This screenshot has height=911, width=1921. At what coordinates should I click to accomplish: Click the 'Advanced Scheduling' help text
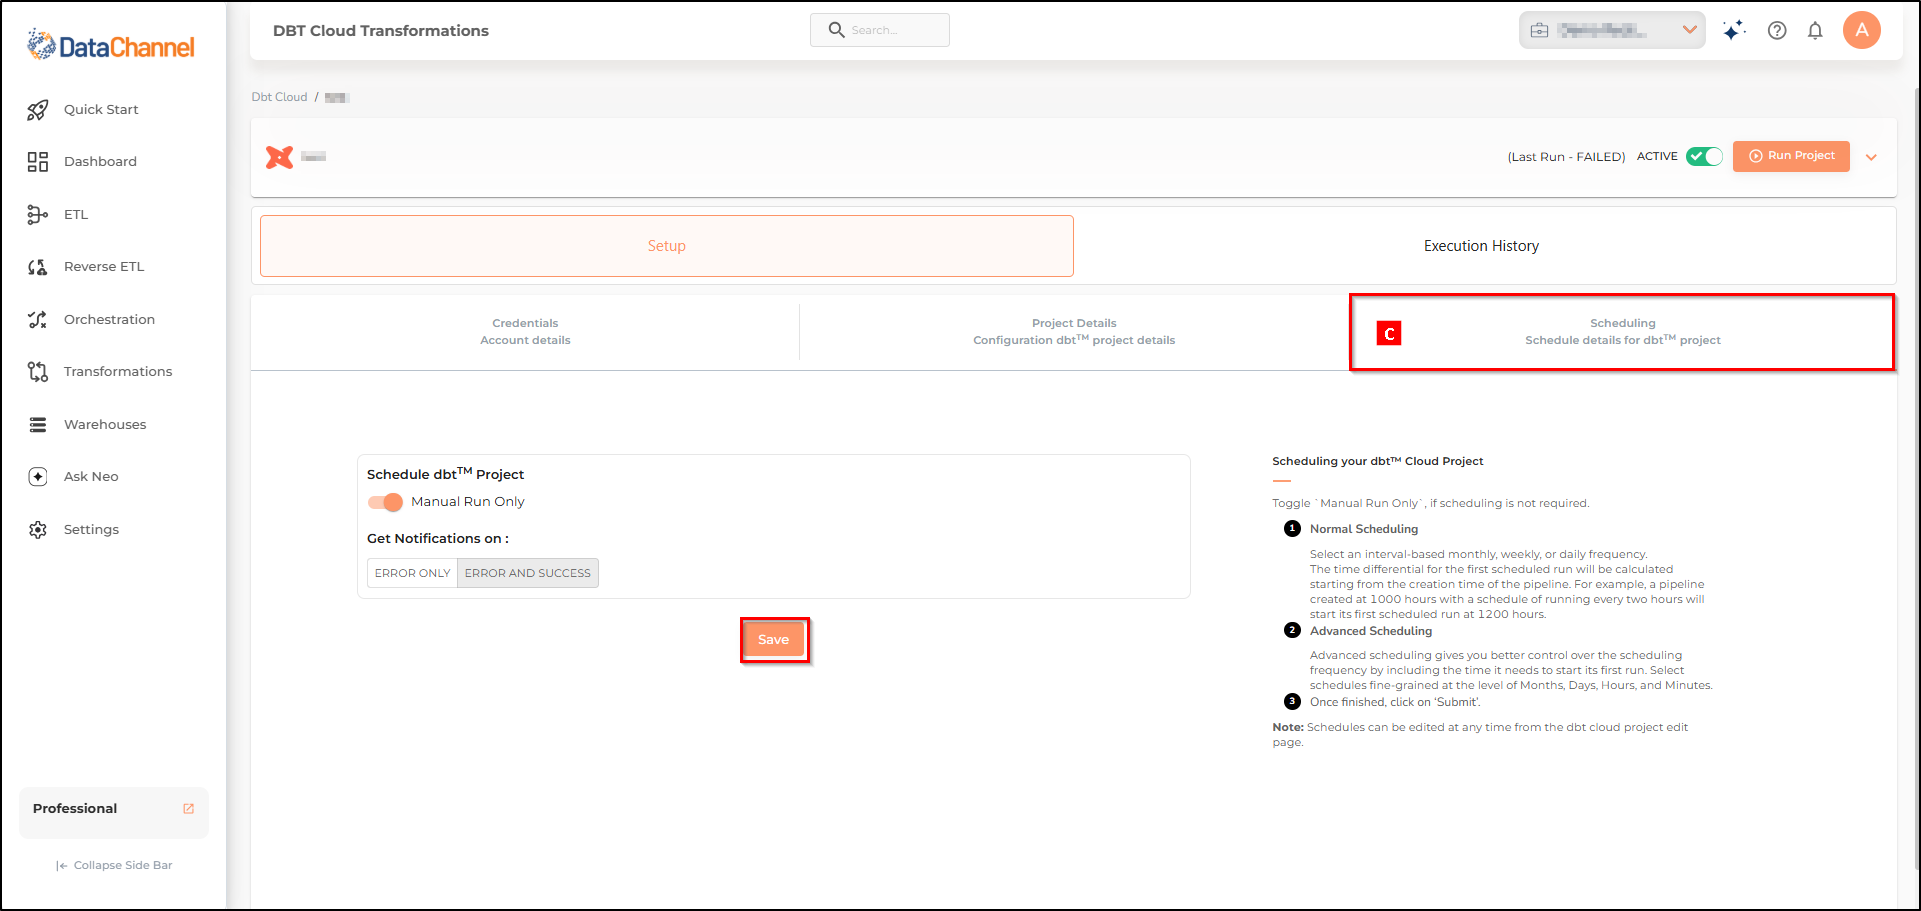click(1371, 631)
